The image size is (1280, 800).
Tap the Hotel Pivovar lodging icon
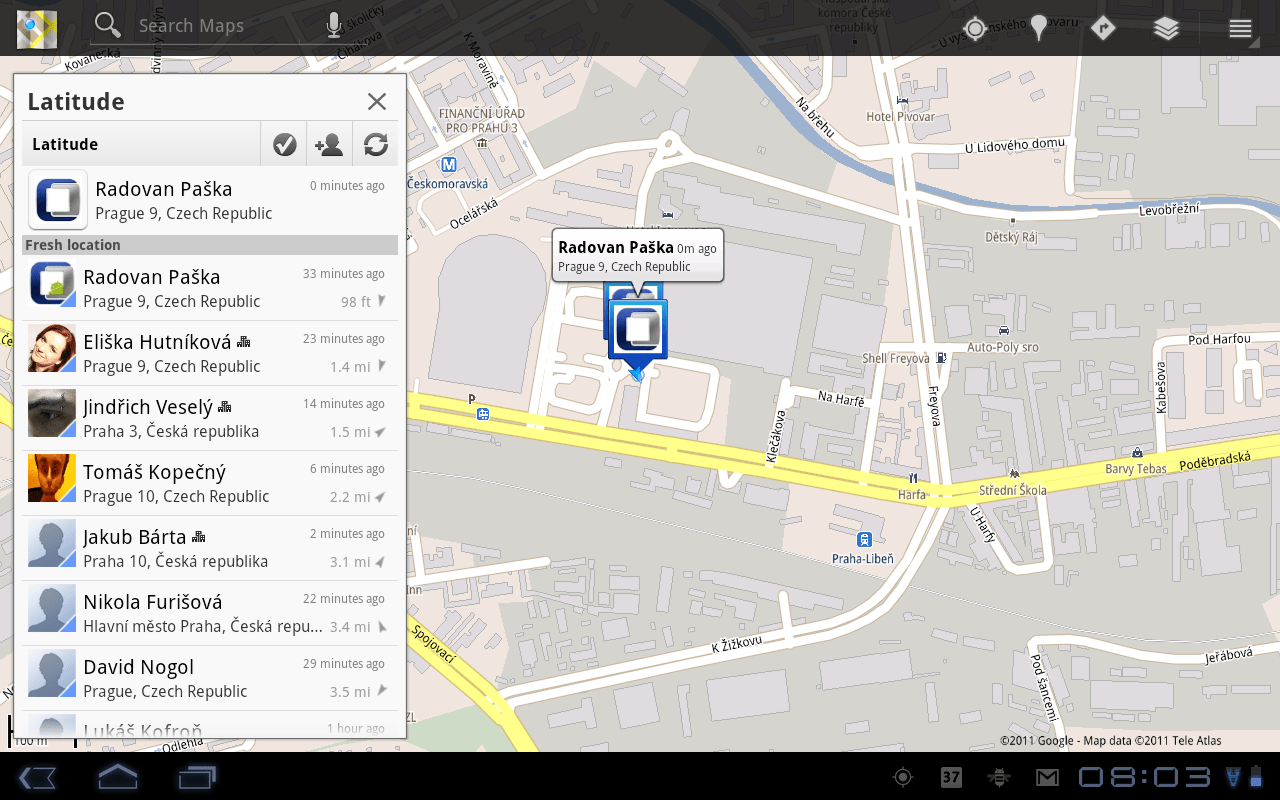903,101
